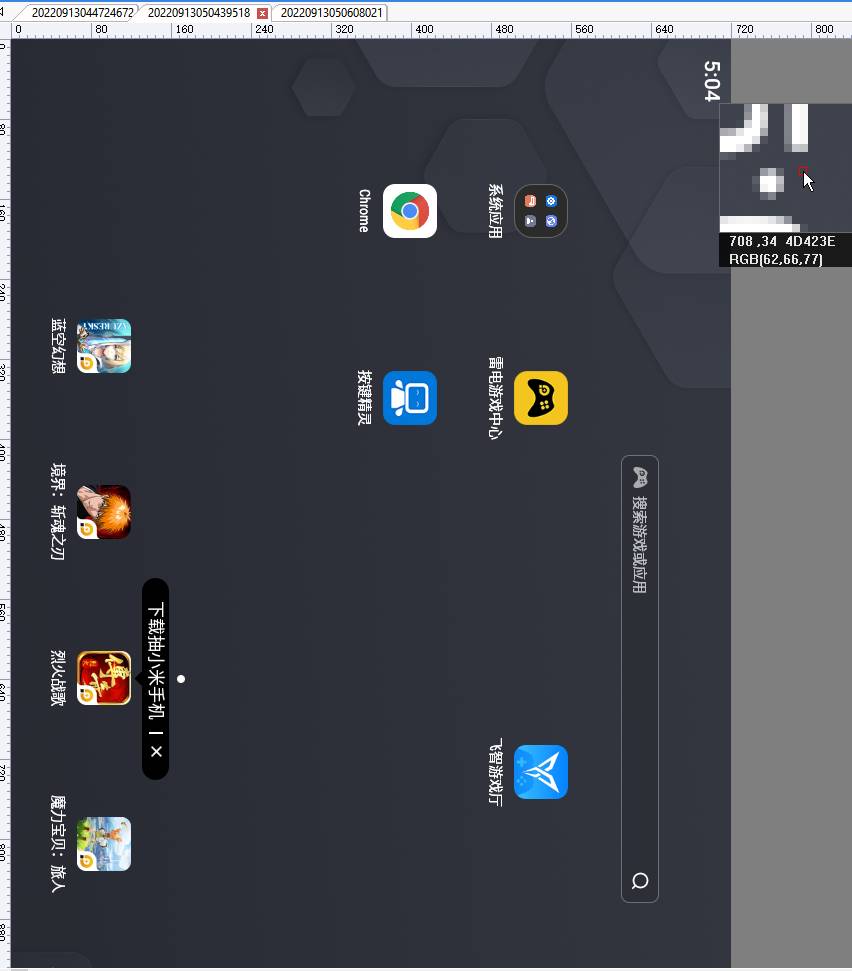Select the active tab 20220913050439518
Viewport: 852px width, 971px height.
pos(198,13)
